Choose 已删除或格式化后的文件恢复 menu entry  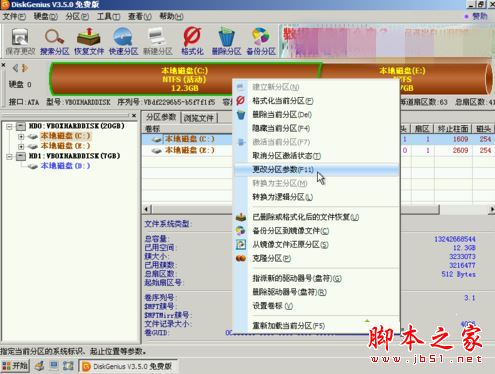305,217
